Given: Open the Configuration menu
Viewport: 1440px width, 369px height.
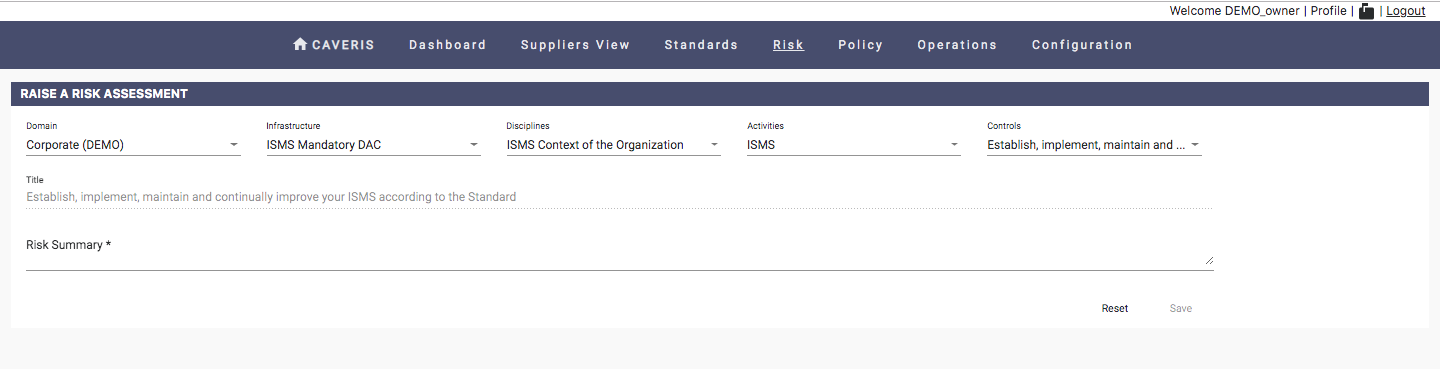Looking at the screenshot, I should [1082, 45].
